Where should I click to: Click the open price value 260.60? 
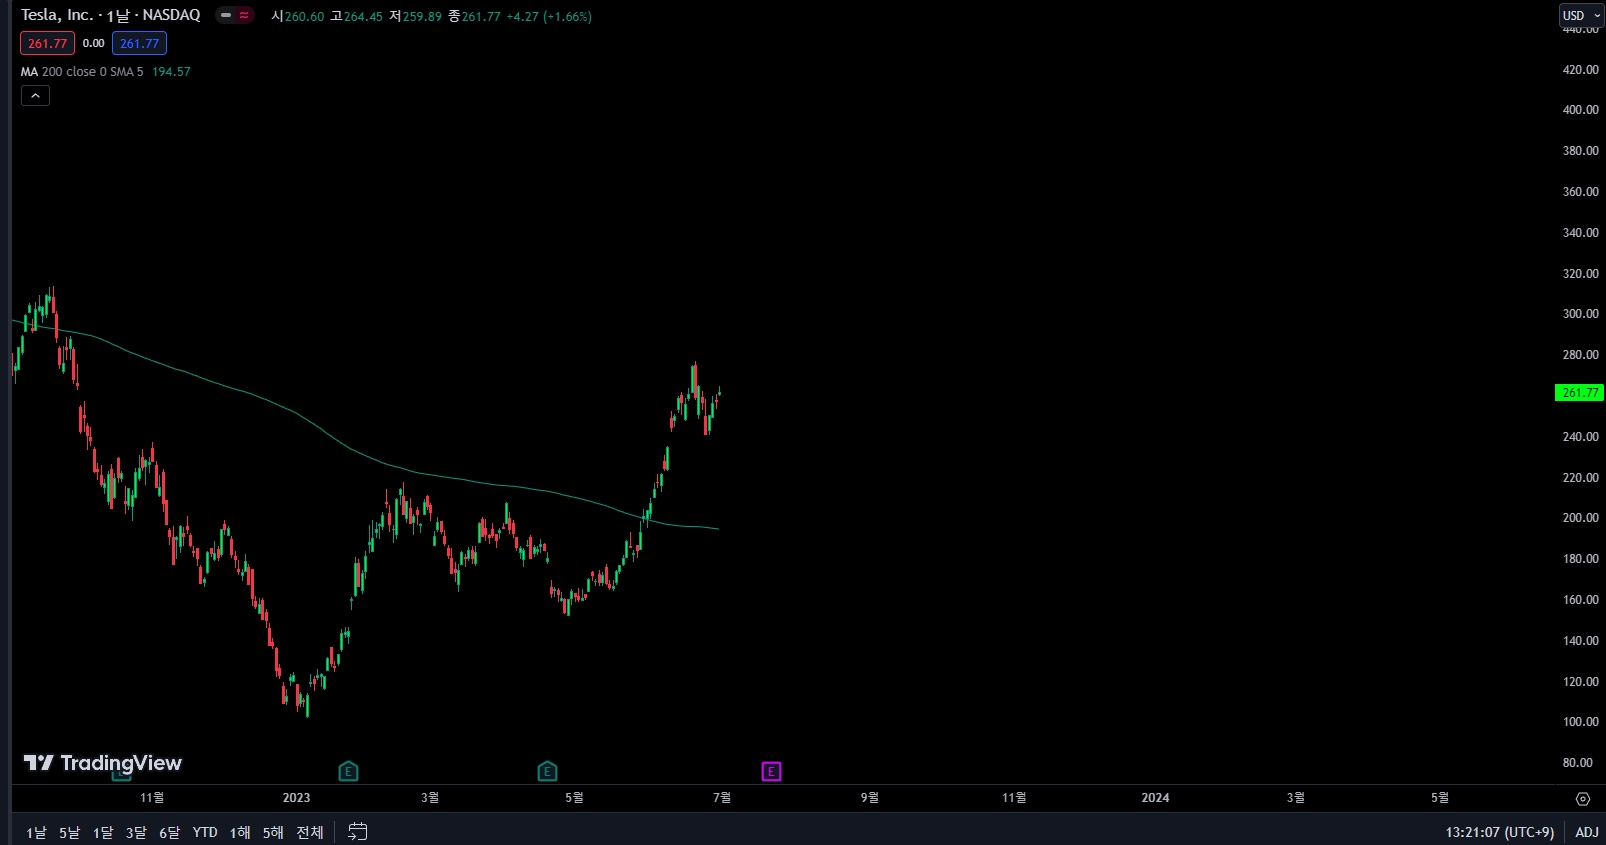click(304, 17)
